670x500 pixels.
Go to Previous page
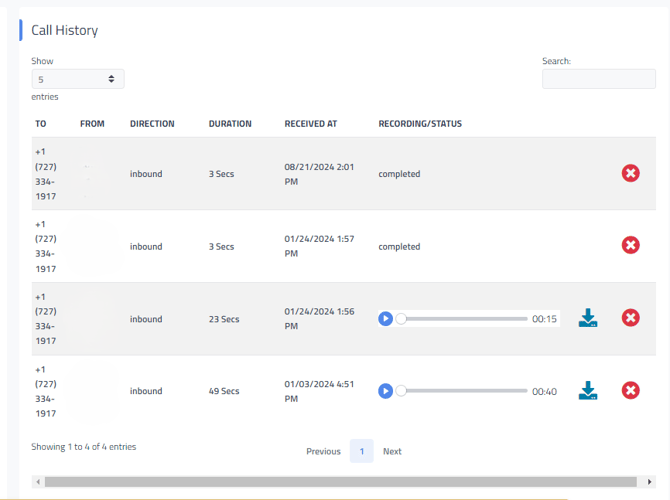coord(323,451)
